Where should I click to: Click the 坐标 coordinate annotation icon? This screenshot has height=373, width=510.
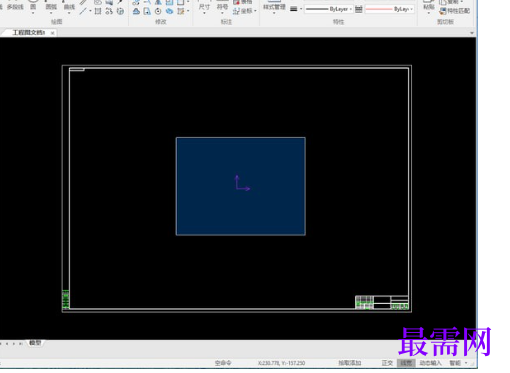point(244,11)
